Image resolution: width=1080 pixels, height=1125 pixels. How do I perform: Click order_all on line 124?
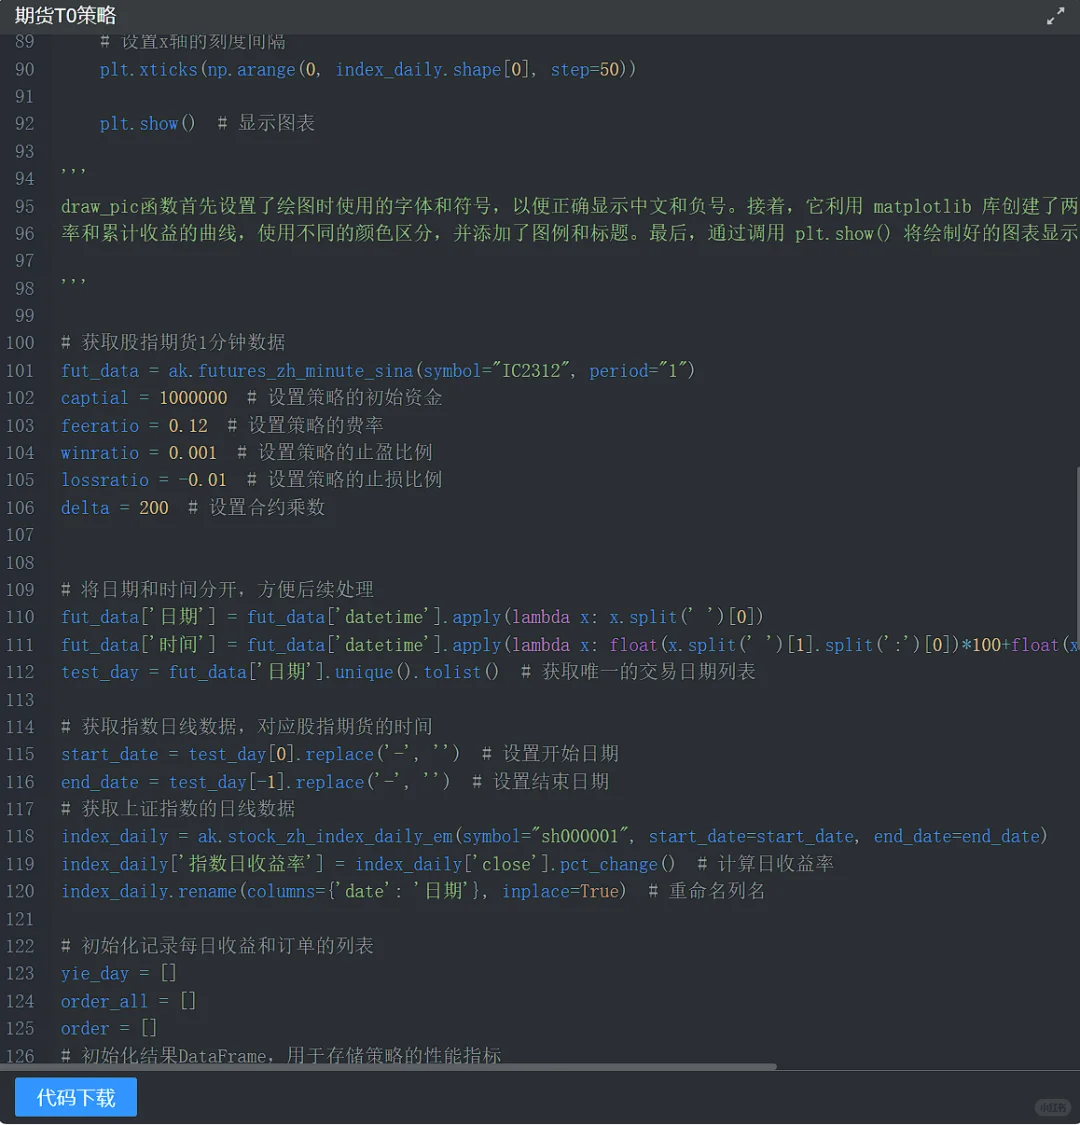pos(105,1001)
